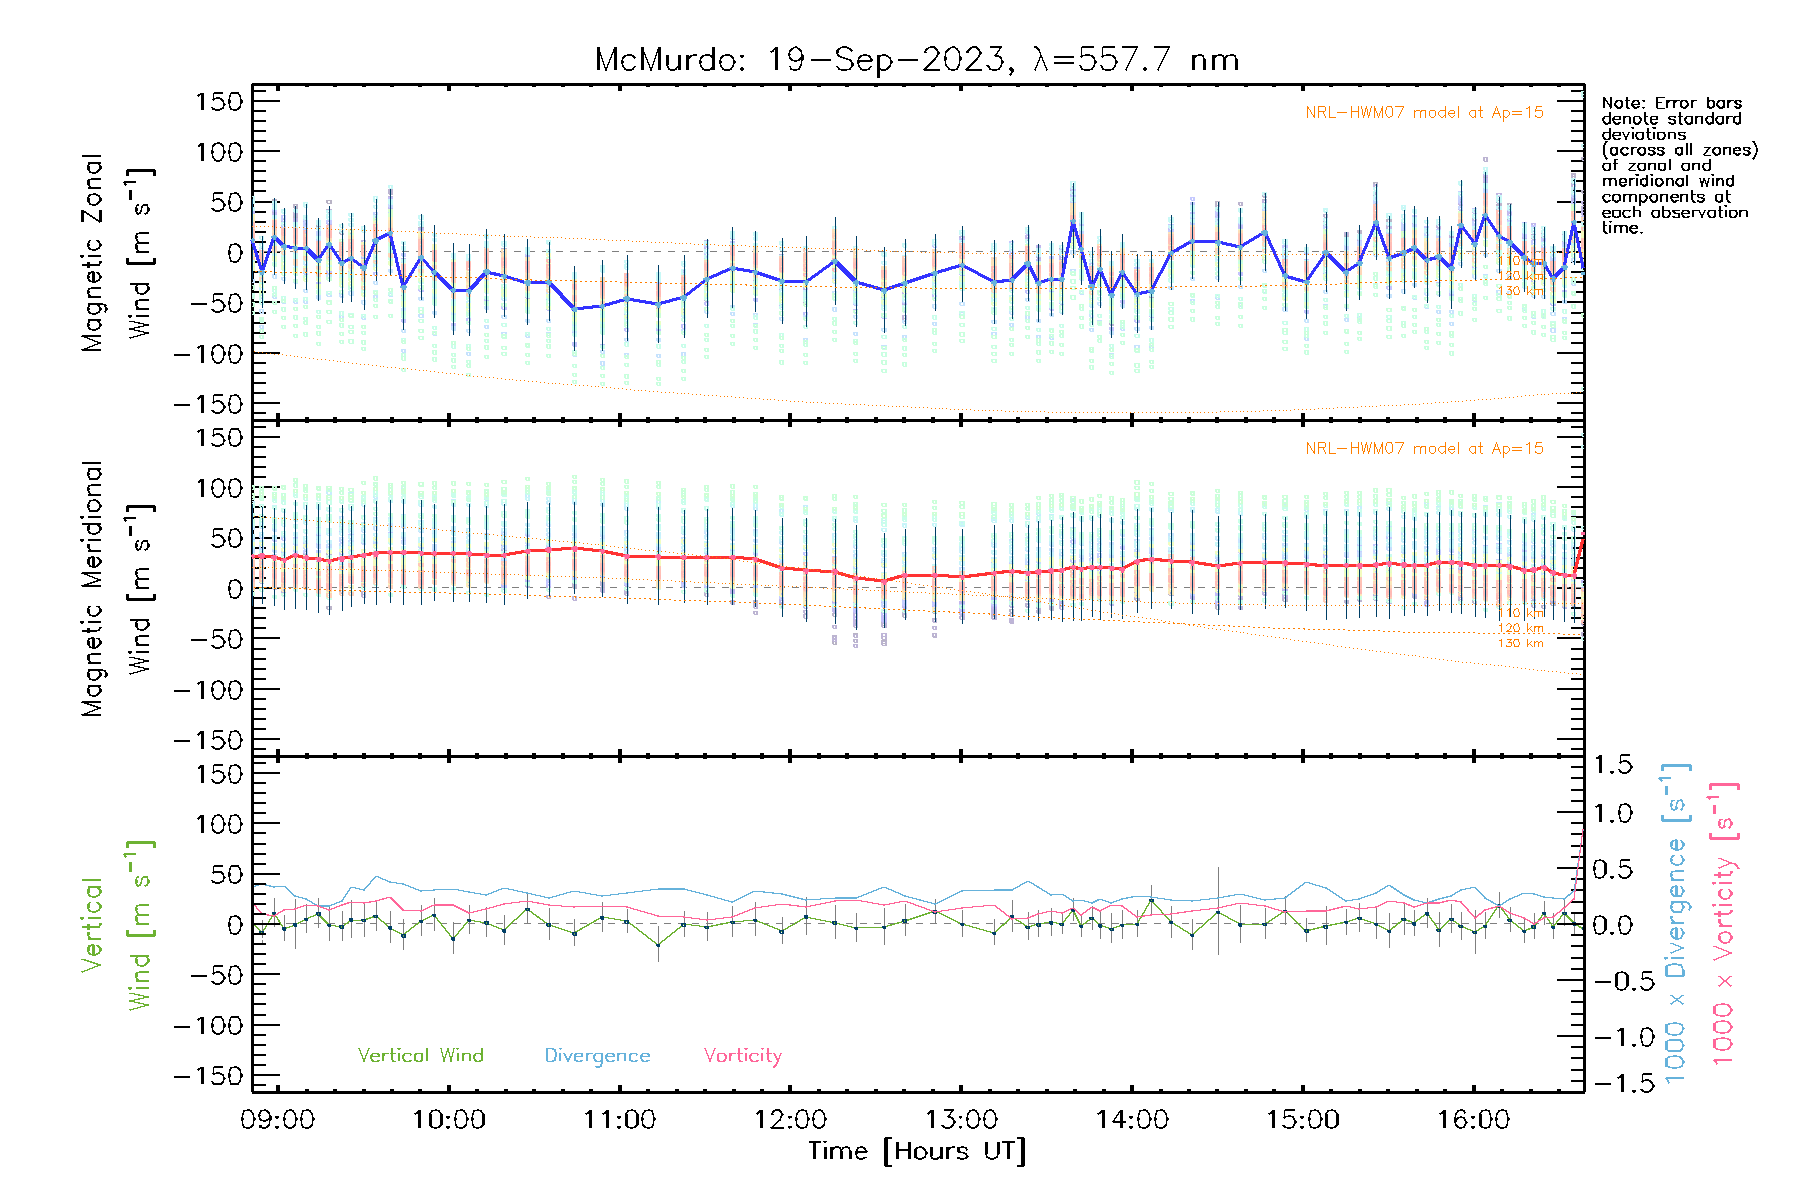Click the 1.5 tick on right axis
This screenshot has width=1800, height=1200.
[x=1612, y=765]
